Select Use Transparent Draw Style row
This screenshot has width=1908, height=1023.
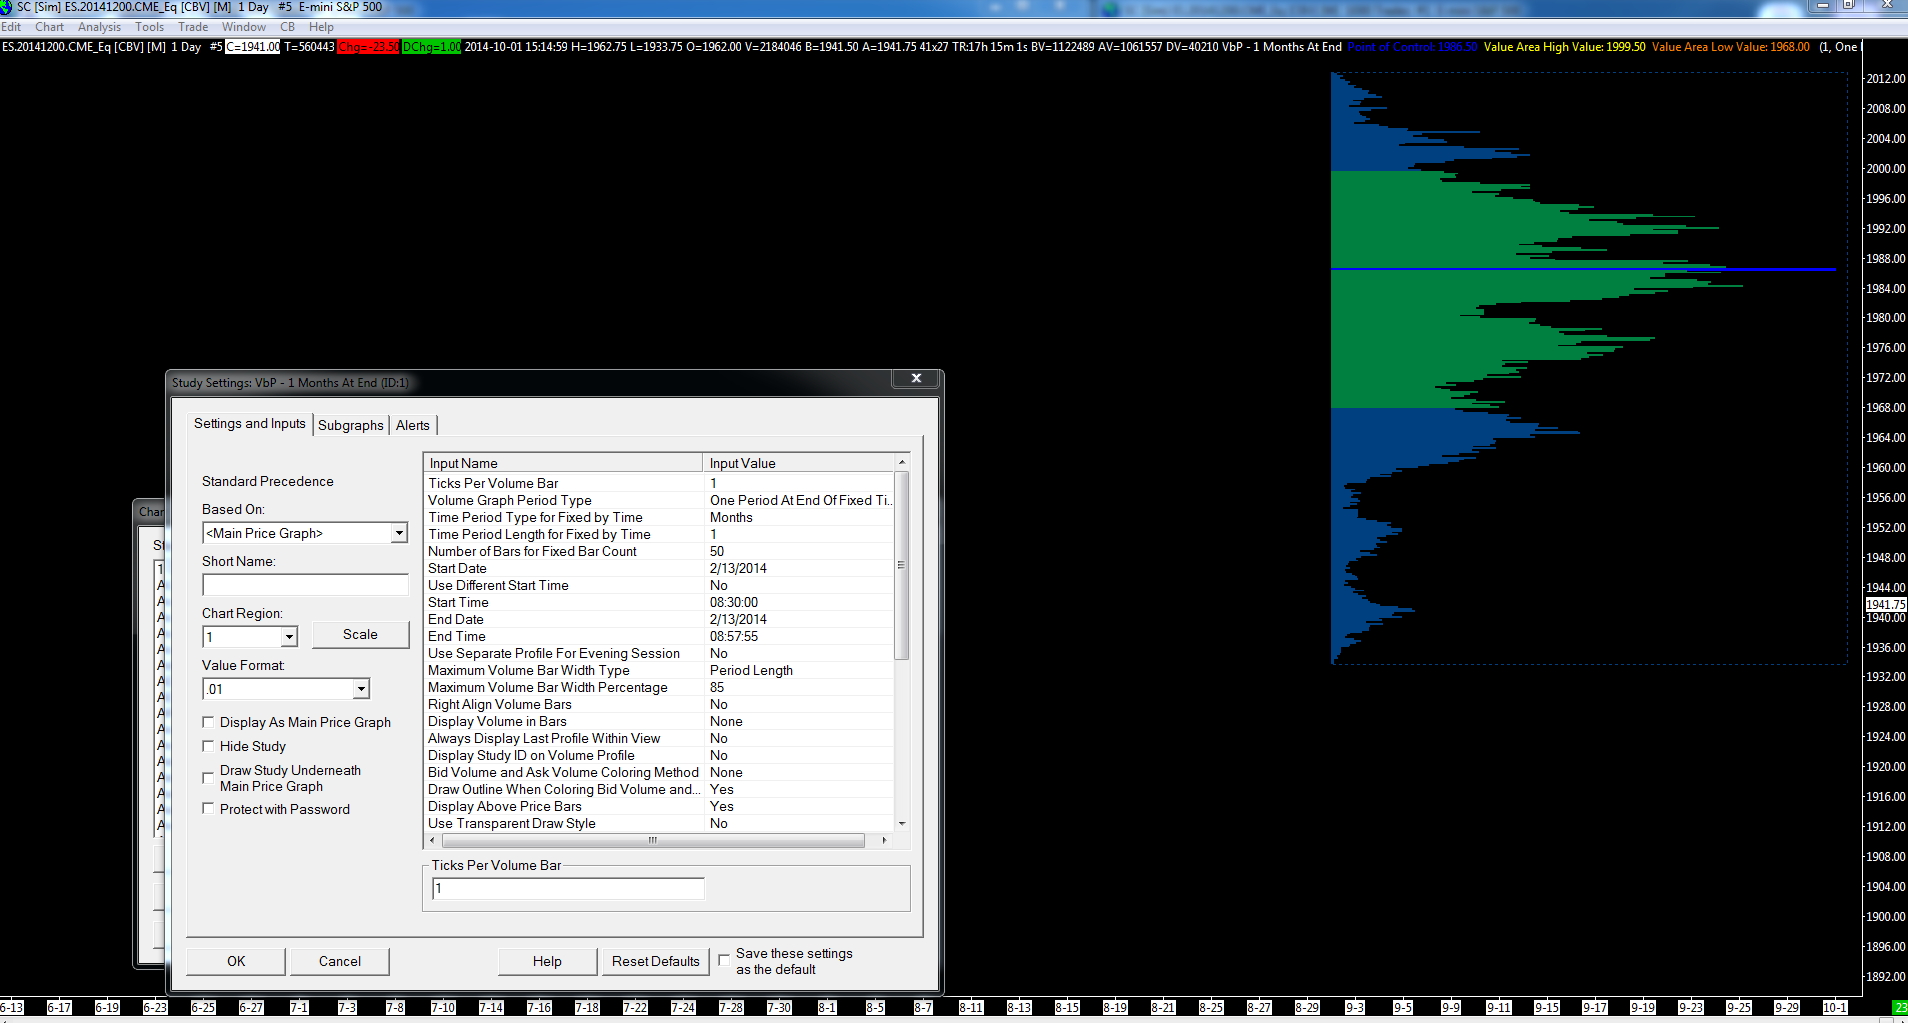[659, 823]
